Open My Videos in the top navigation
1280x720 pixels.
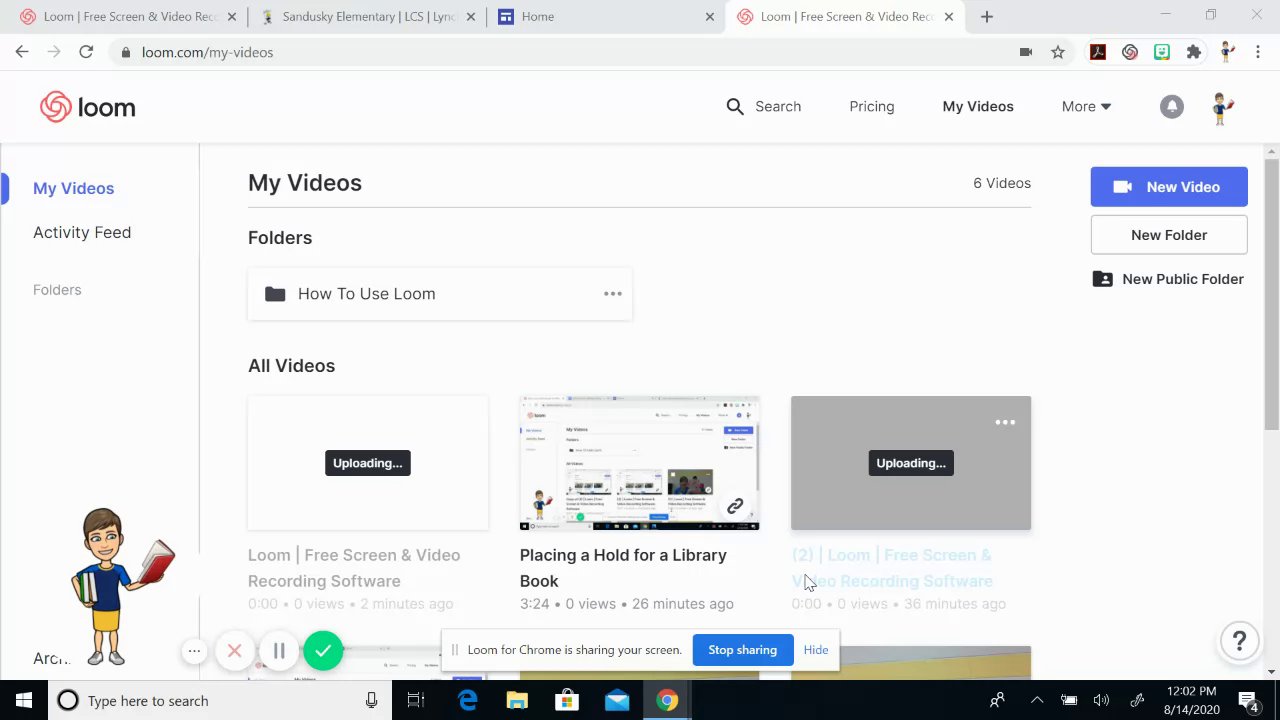pyautogui.click(x=978, y=106)
